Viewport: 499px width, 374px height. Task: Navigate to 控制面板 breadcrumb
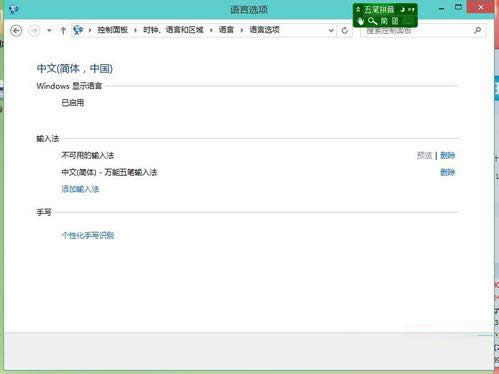click(112, 30)
